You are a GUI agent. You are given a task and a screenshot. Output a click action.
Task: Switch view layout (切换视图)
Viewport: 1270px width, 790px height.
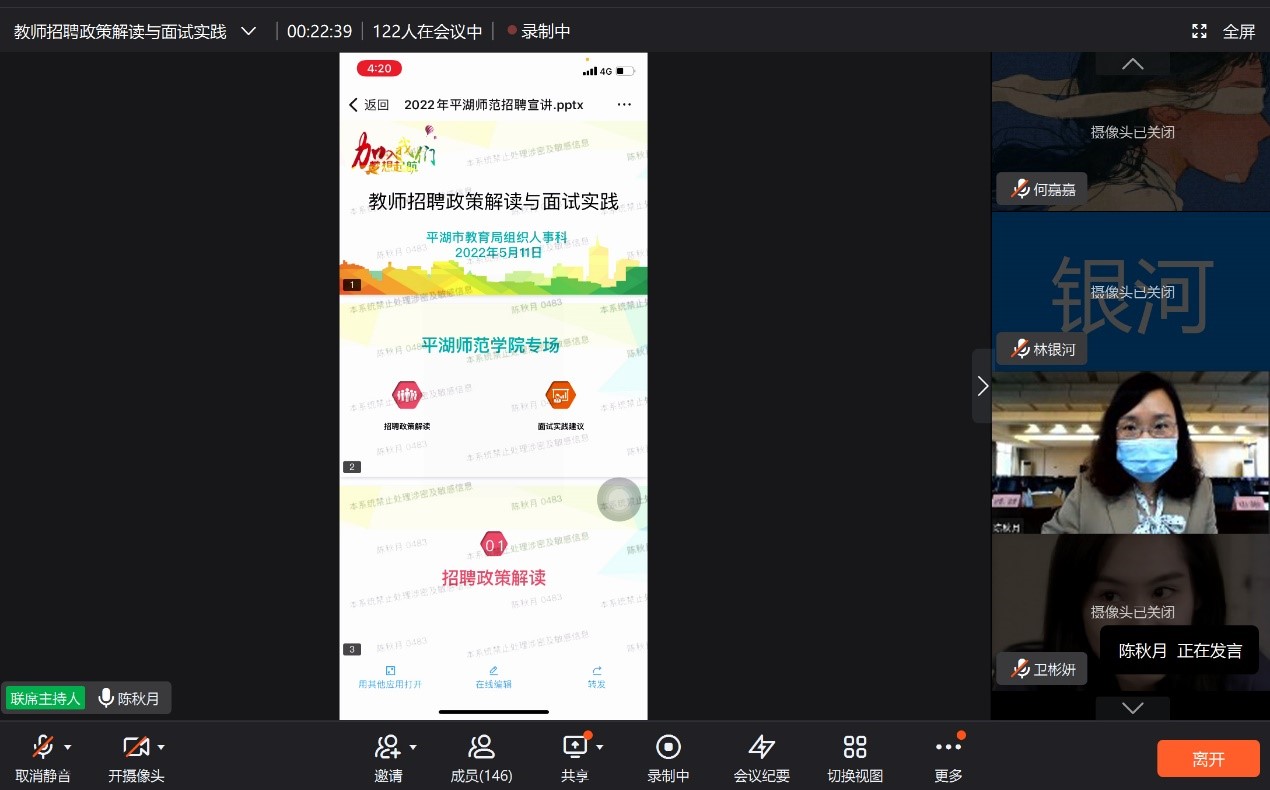click(x=854, y=747)
